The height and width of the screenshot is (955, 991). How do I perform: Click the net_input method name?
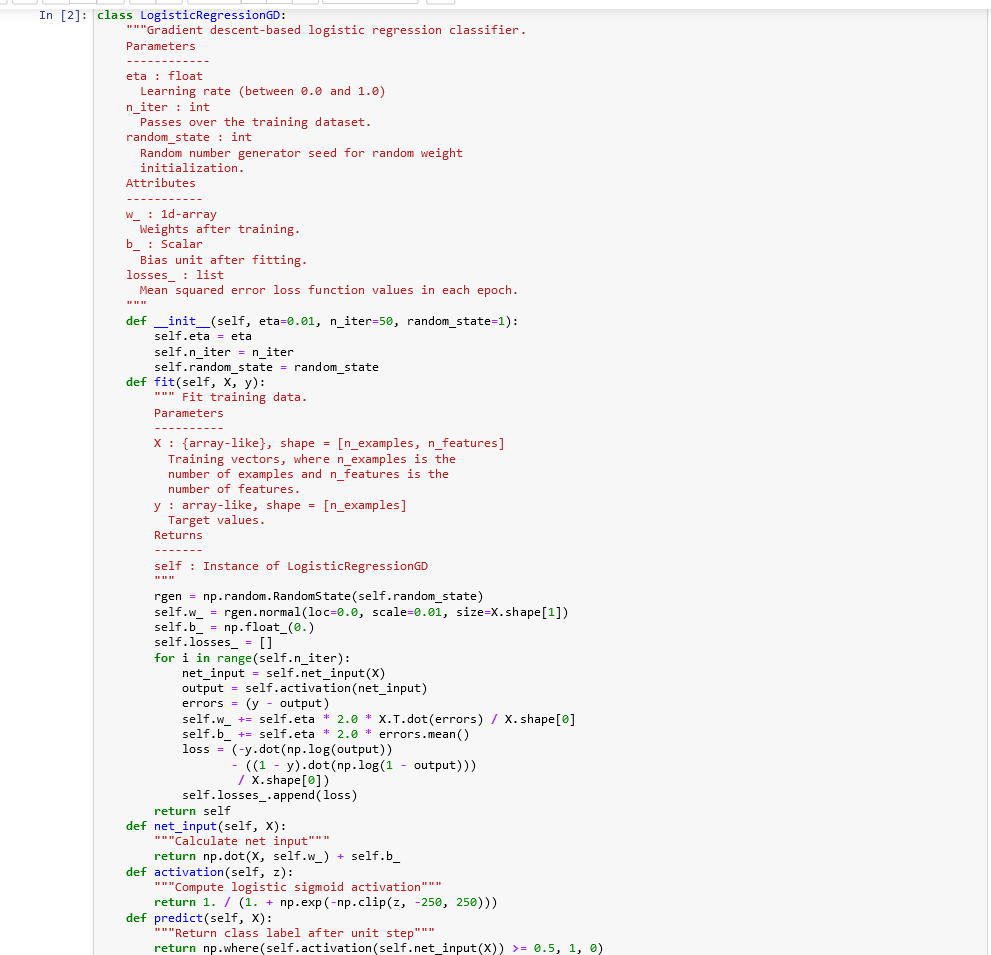(185, 825)
